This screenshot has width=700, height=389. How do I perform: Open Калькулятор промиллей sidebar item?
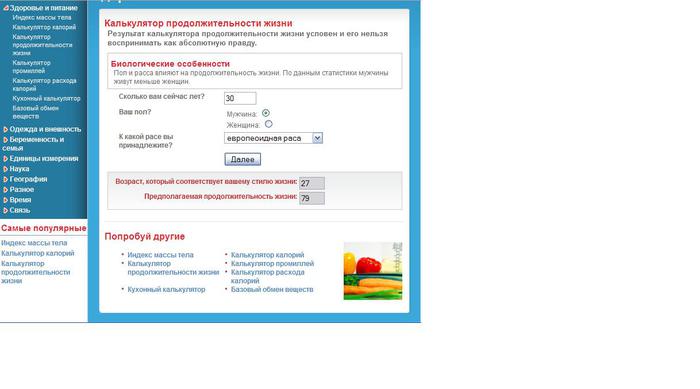pos(32,67)
